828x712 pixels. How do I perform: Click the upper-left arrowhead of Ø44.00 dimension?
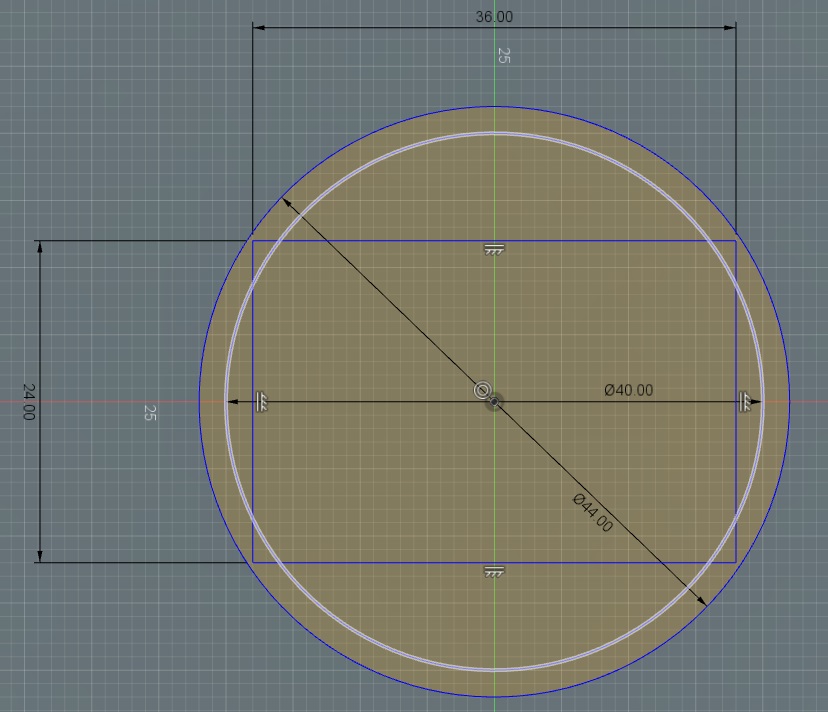click(x=286, y=202)
